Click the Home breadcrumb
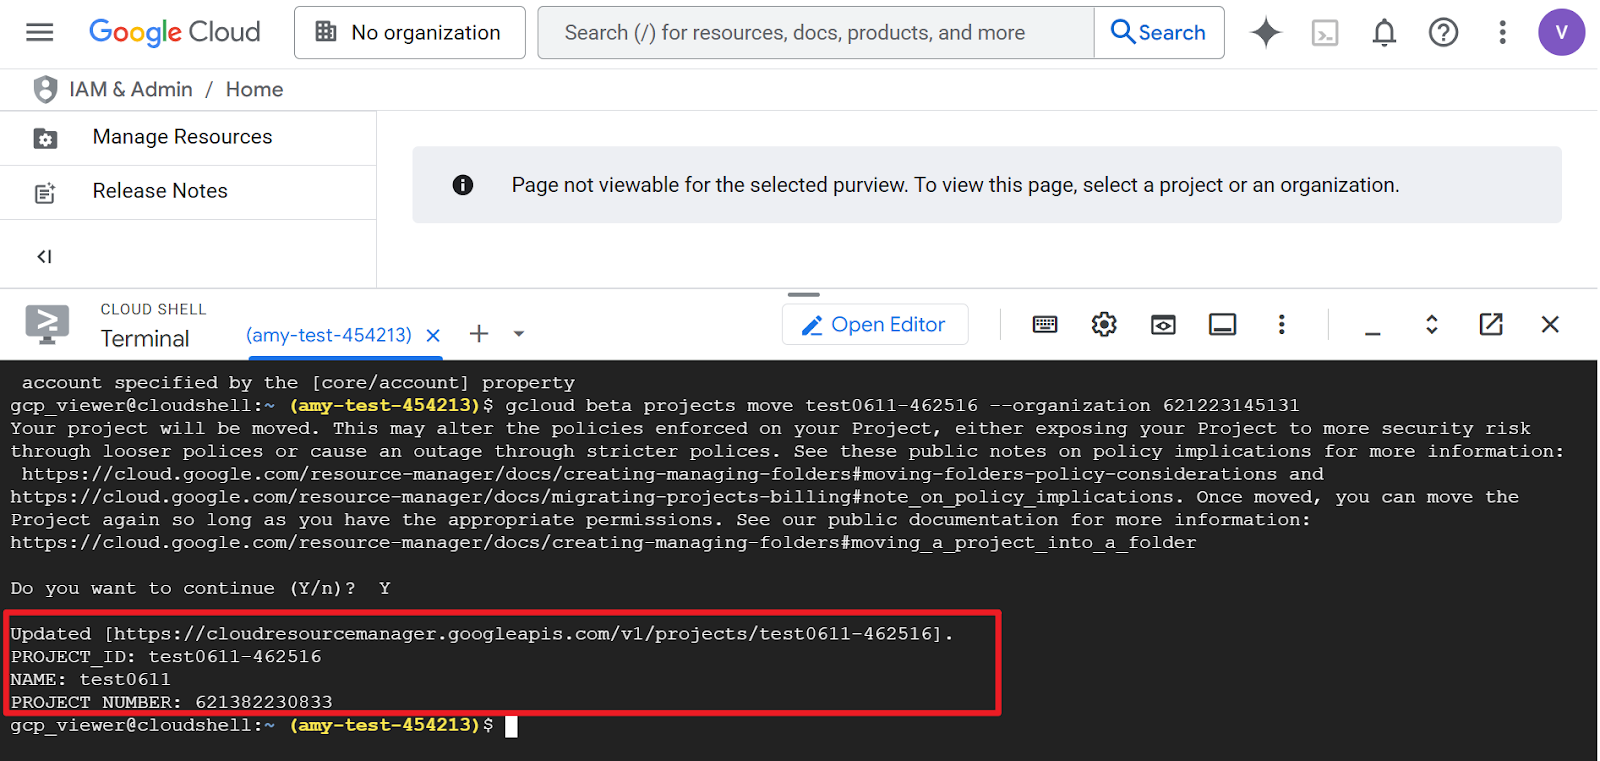The height and width of the screenshot is (761, 1600). point(255,90)
